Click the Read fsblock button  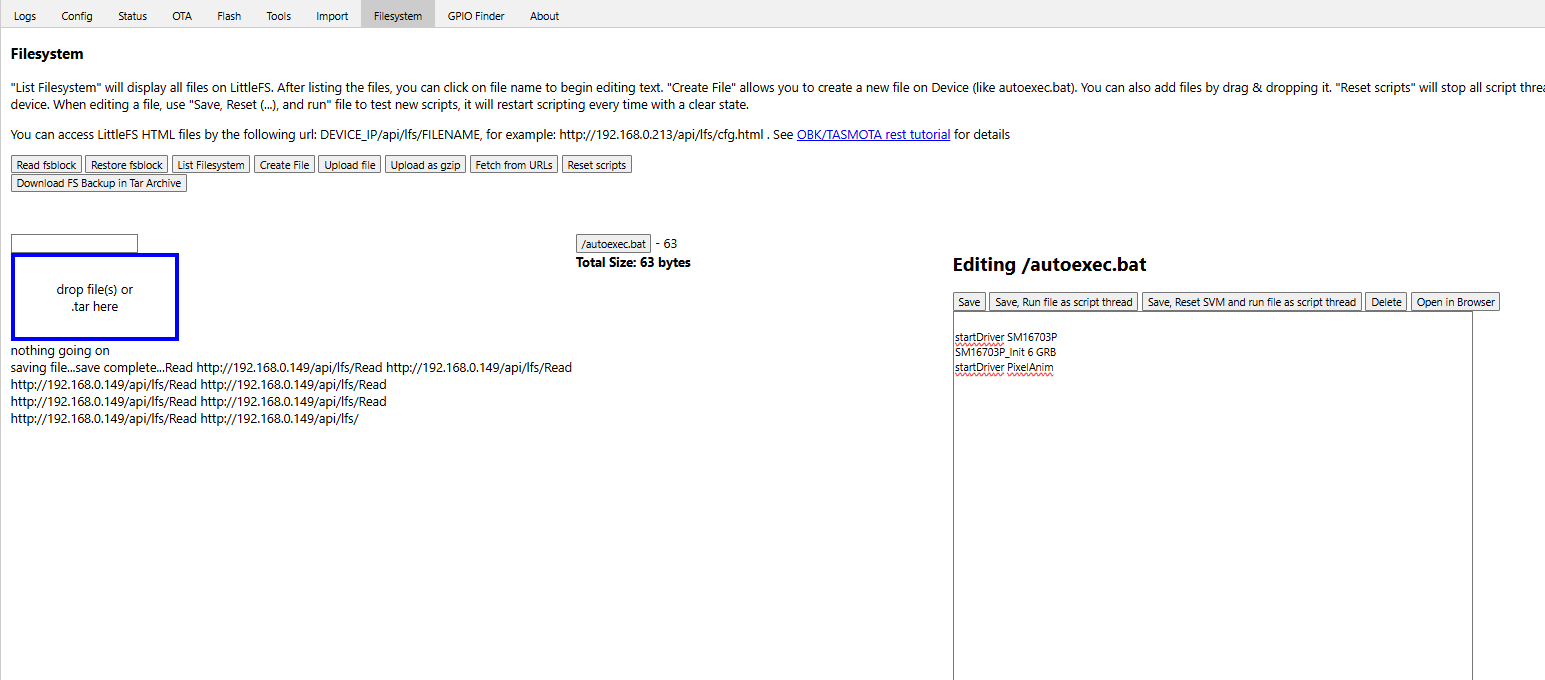point(47,165)
